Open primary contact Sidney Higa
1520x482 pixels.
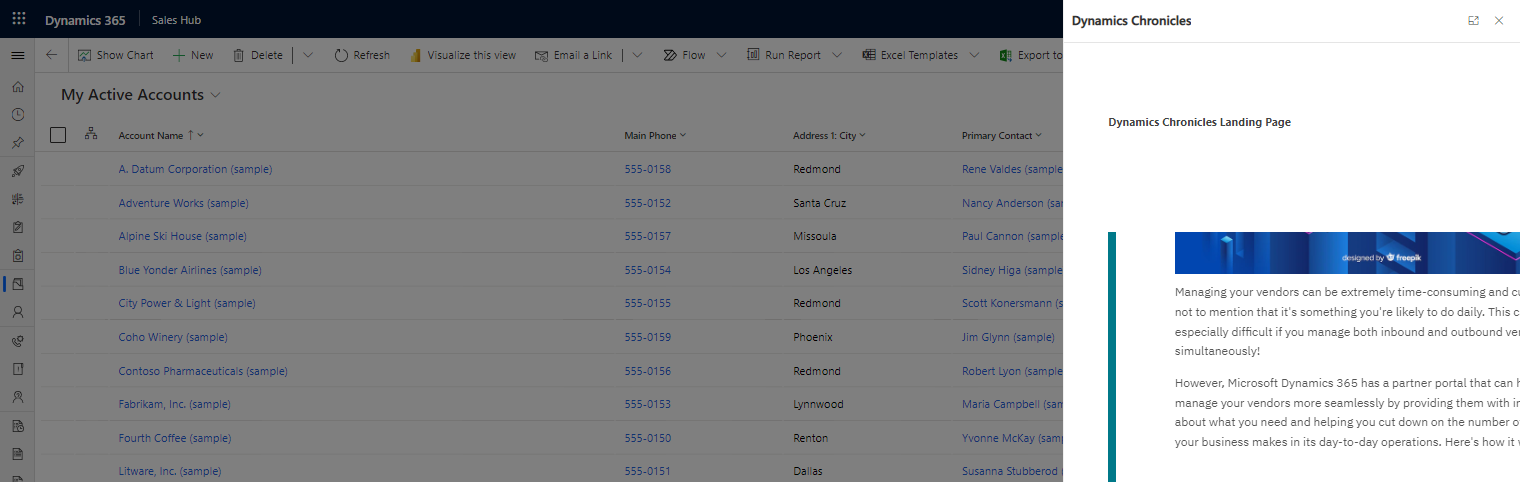click(x=1012, y=270)
